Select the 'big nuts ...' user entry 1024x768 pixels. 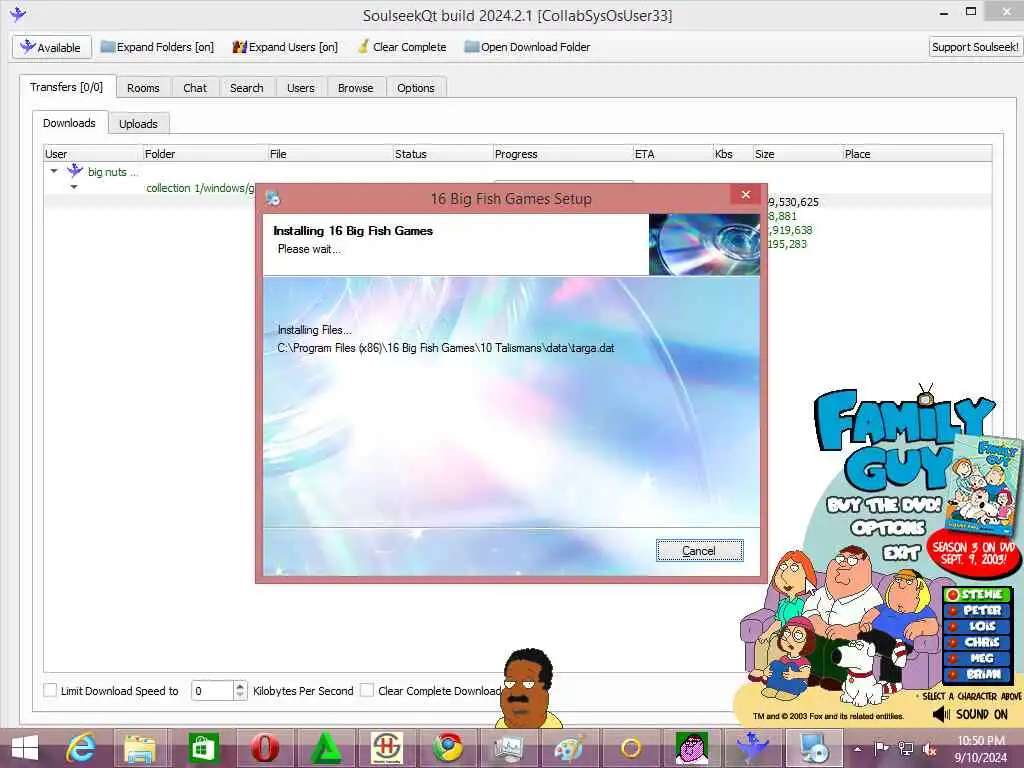[112, 172]
